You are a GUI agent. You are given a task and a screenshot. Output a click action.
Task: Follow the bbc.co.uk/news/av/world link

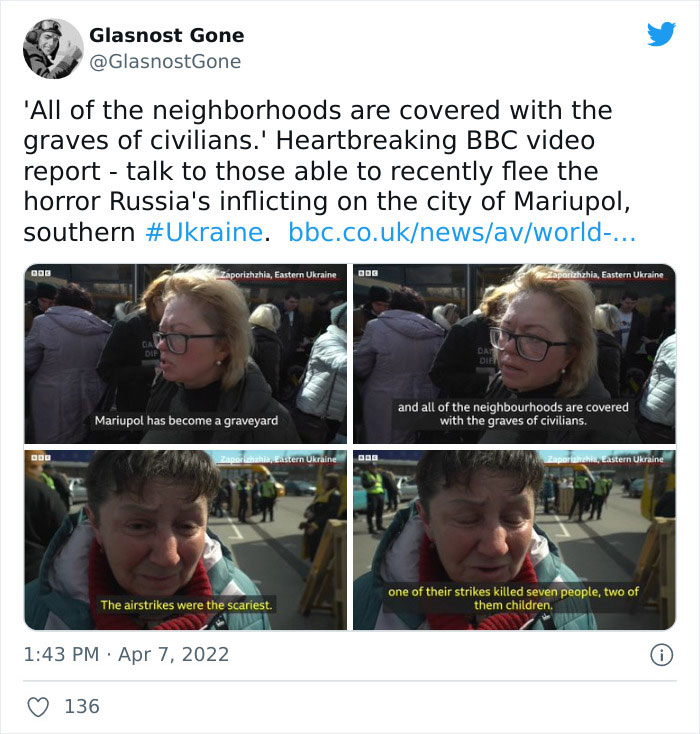462,232
